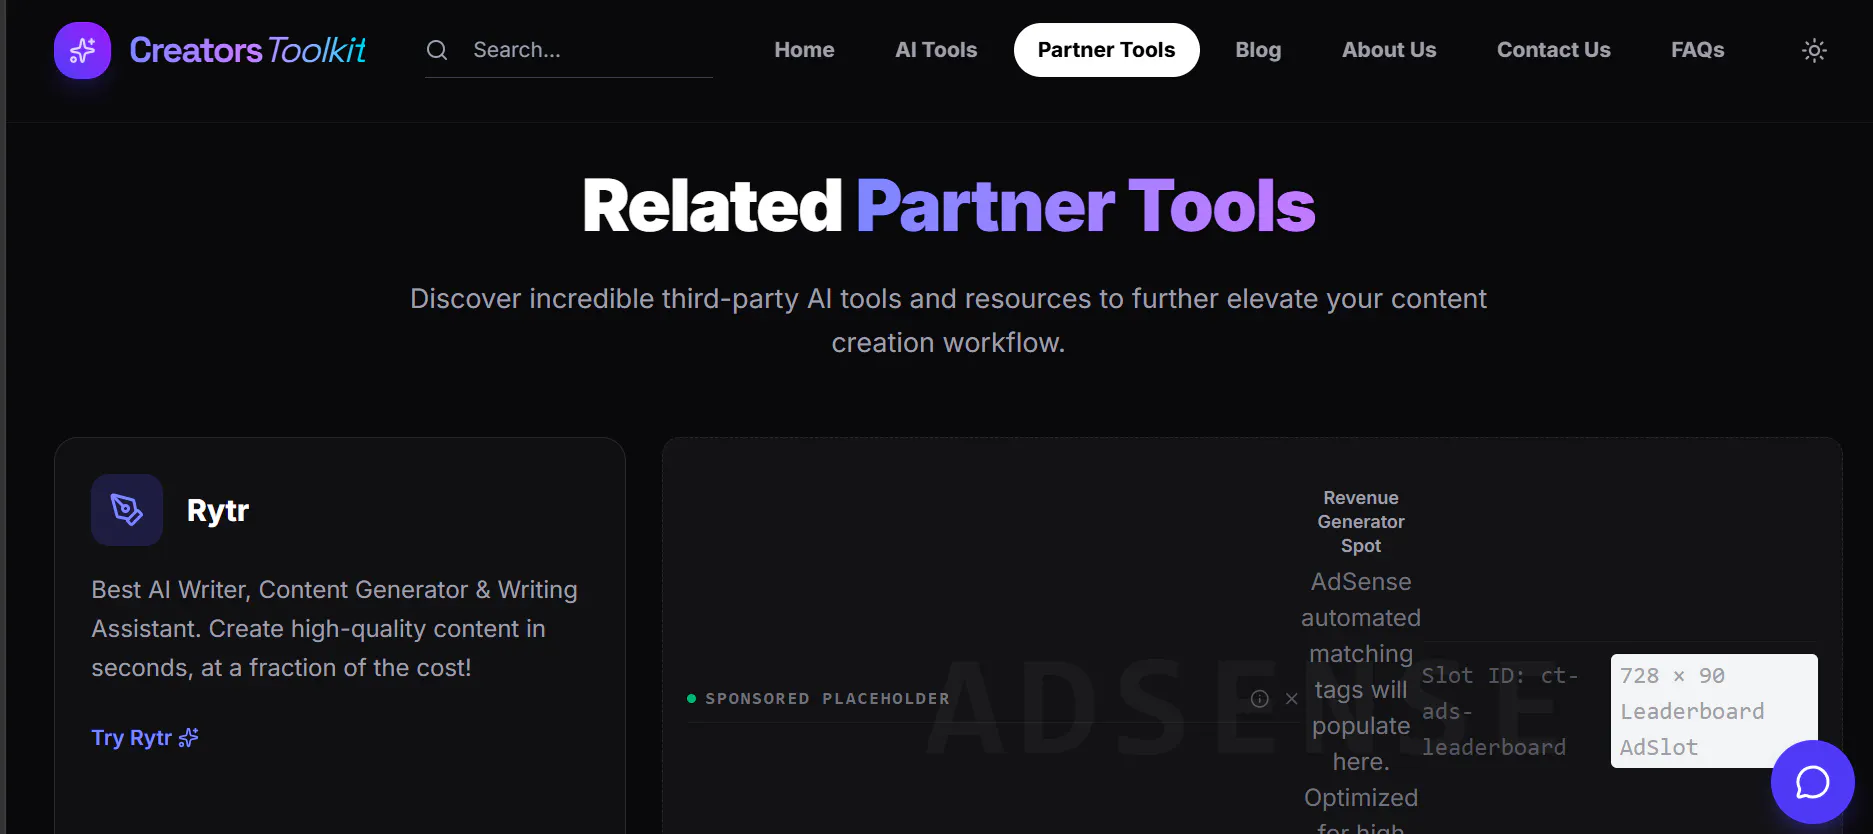The height and width of the screenshot is (834, 1873).
Task: Open the chat bubble widget
Action: (1812, 782)
